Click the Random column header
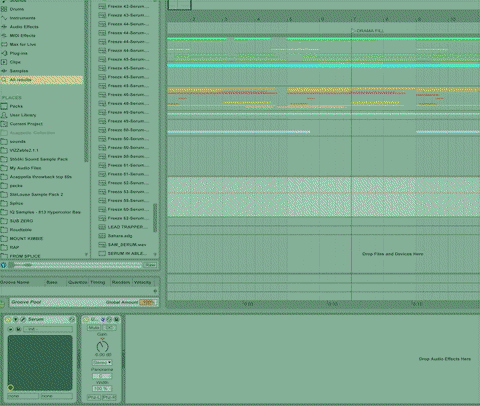480x406 pixels. pos(121,282)
